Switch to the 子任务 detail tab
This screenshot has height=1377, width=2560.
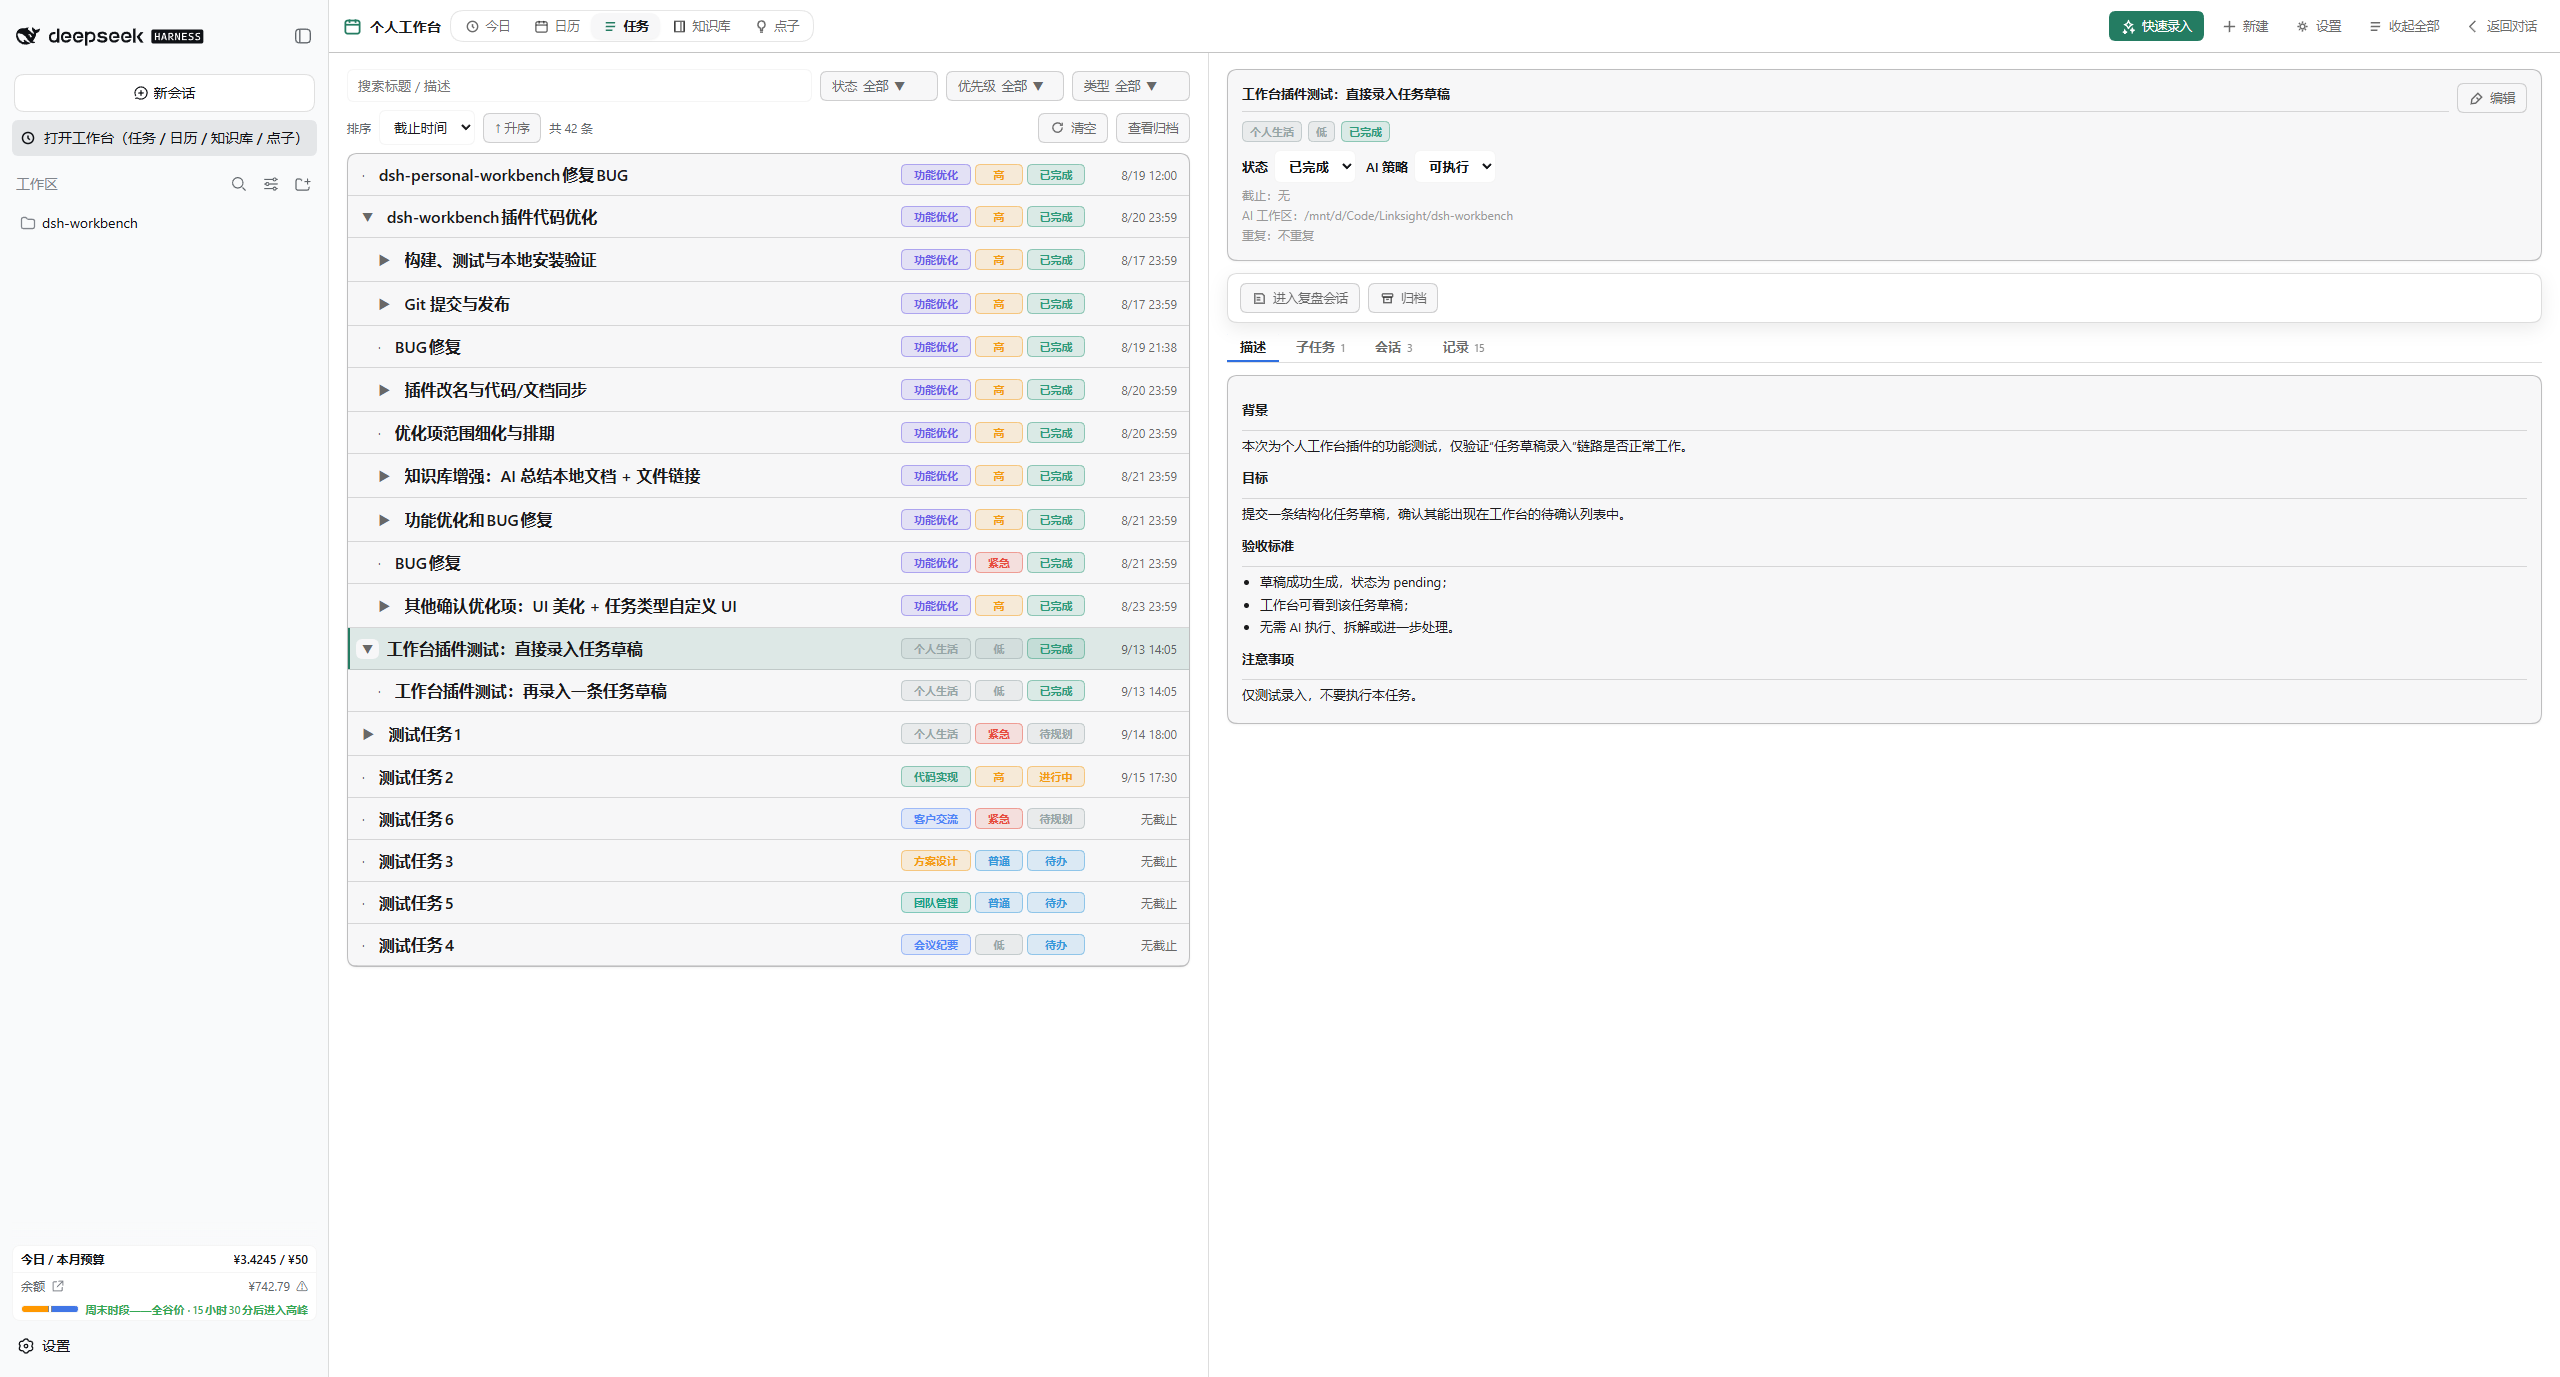click(1320, 347)
